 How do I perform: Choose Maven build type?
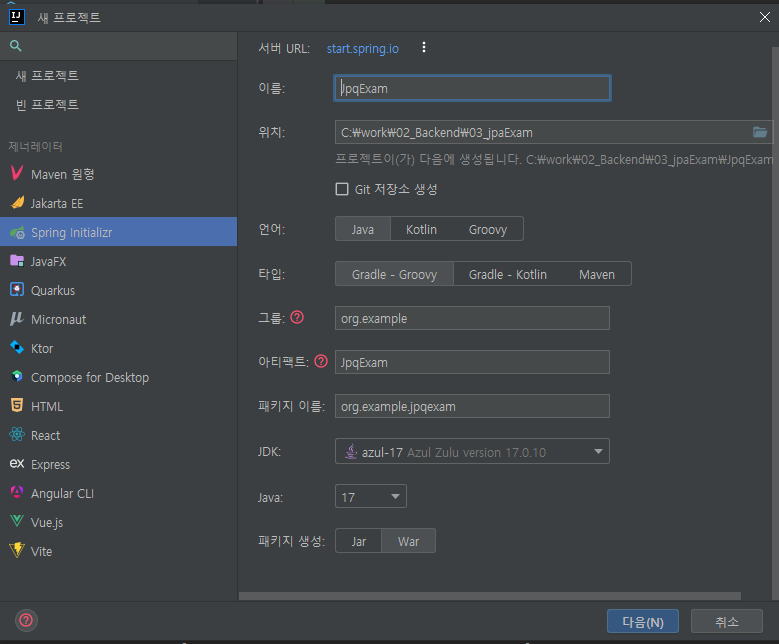(597, 274)
